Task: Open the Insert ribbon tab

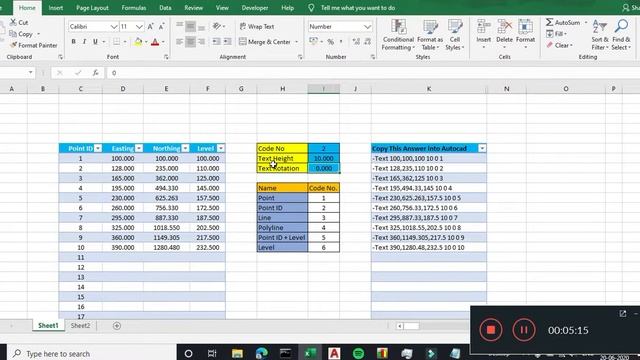Action: (56, 8)
